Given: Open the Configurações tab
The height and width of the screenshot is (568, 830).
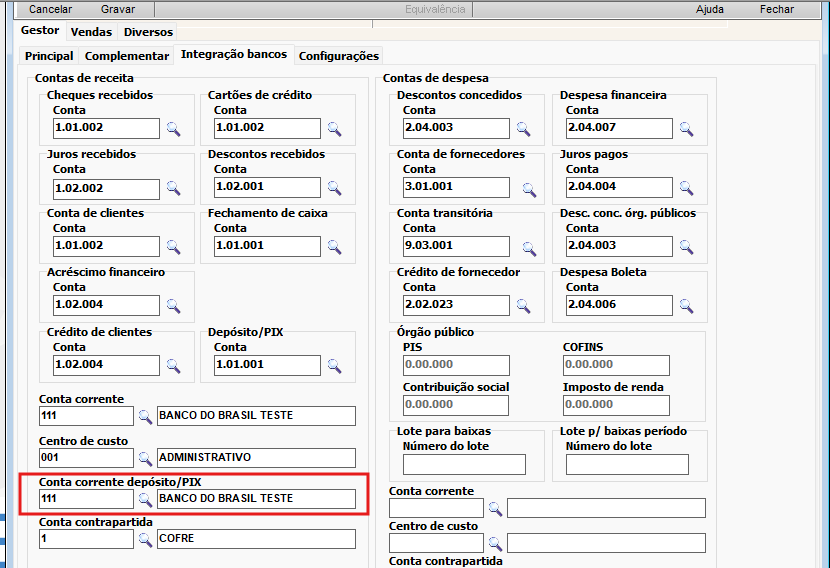Looking at the screenshot, I should coord(339,56).
